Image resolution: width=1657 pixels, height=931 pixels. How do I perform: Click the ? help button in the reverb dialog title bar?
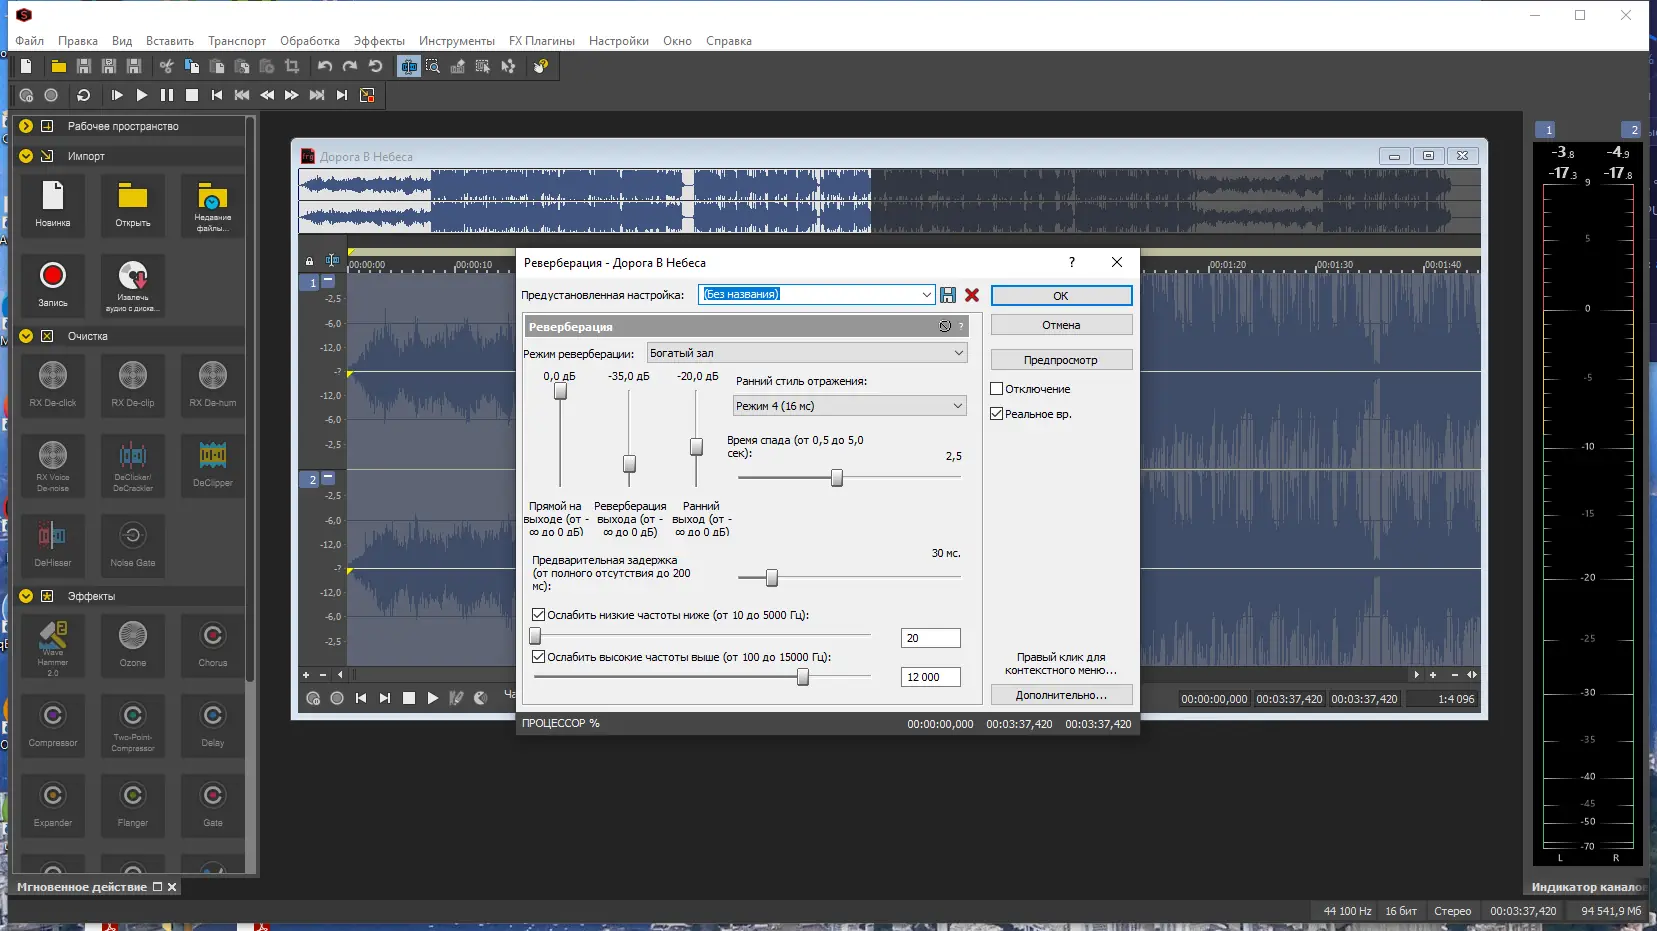pyautogui.click(x=1072, y=262)
